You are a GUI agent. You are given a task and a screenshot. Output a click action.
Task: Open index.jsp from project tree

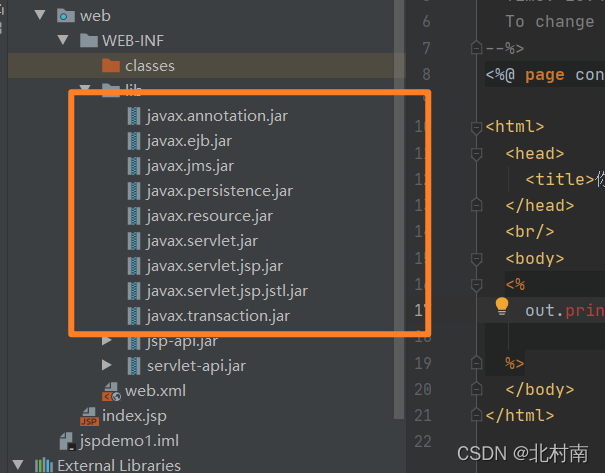[134, 416]
